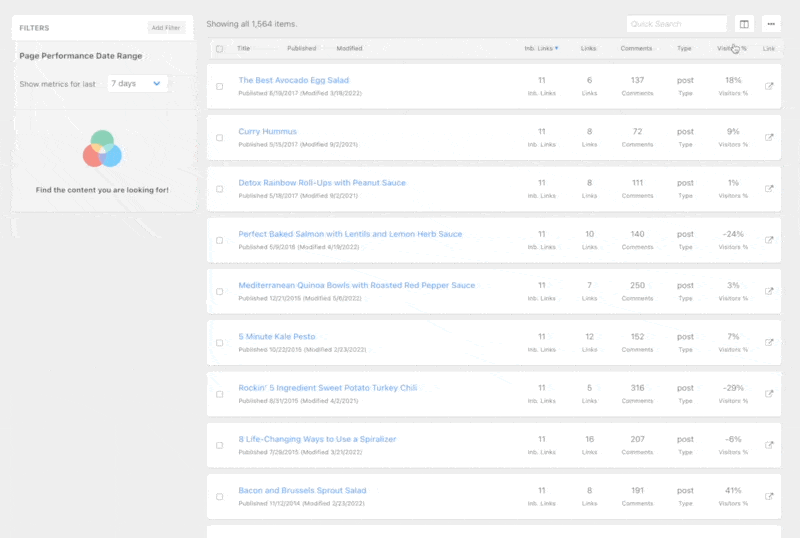
Task: Check the Curry Hummus row
Action: 219,138
